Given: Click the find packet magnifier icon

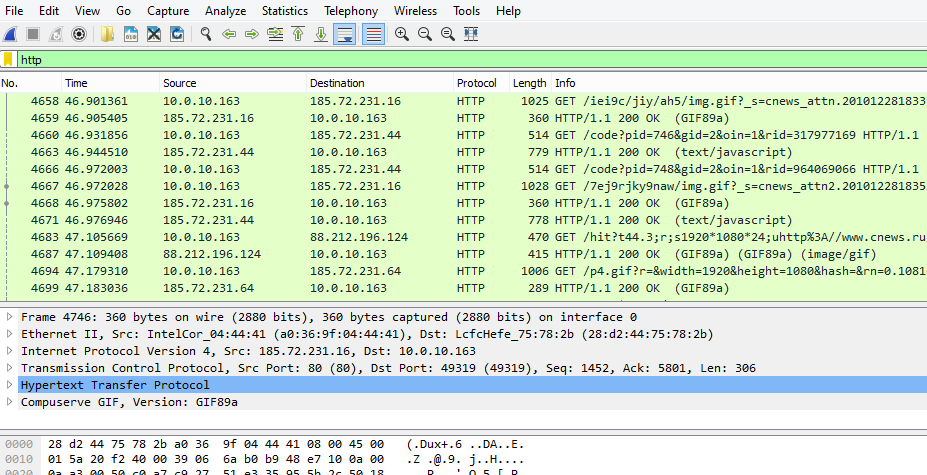Looking at the screenshot, I should tap(206, 34).
